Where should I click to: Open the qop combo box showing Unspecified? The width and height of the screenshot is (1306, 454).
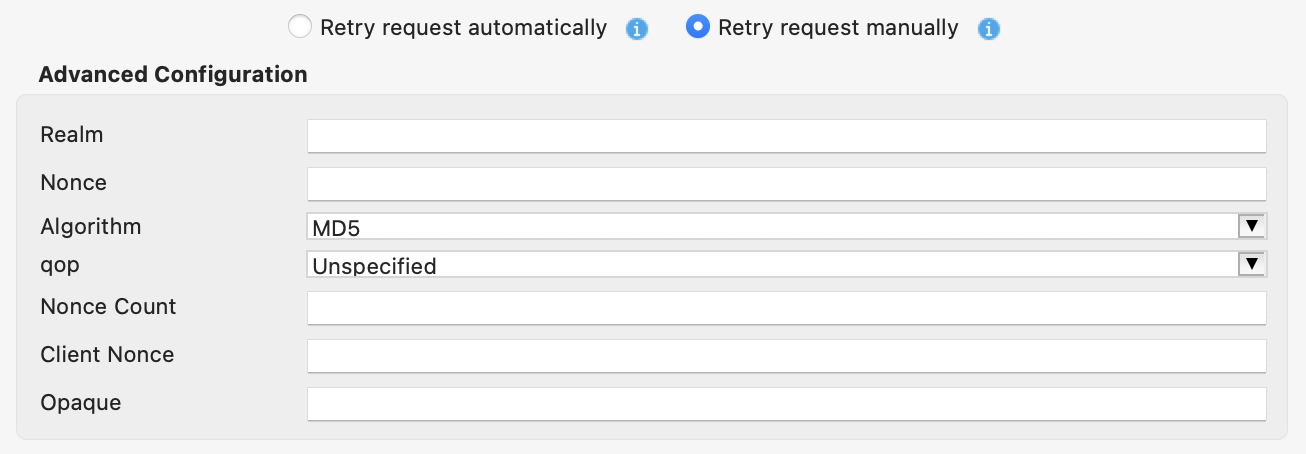[x=770, y=265]
